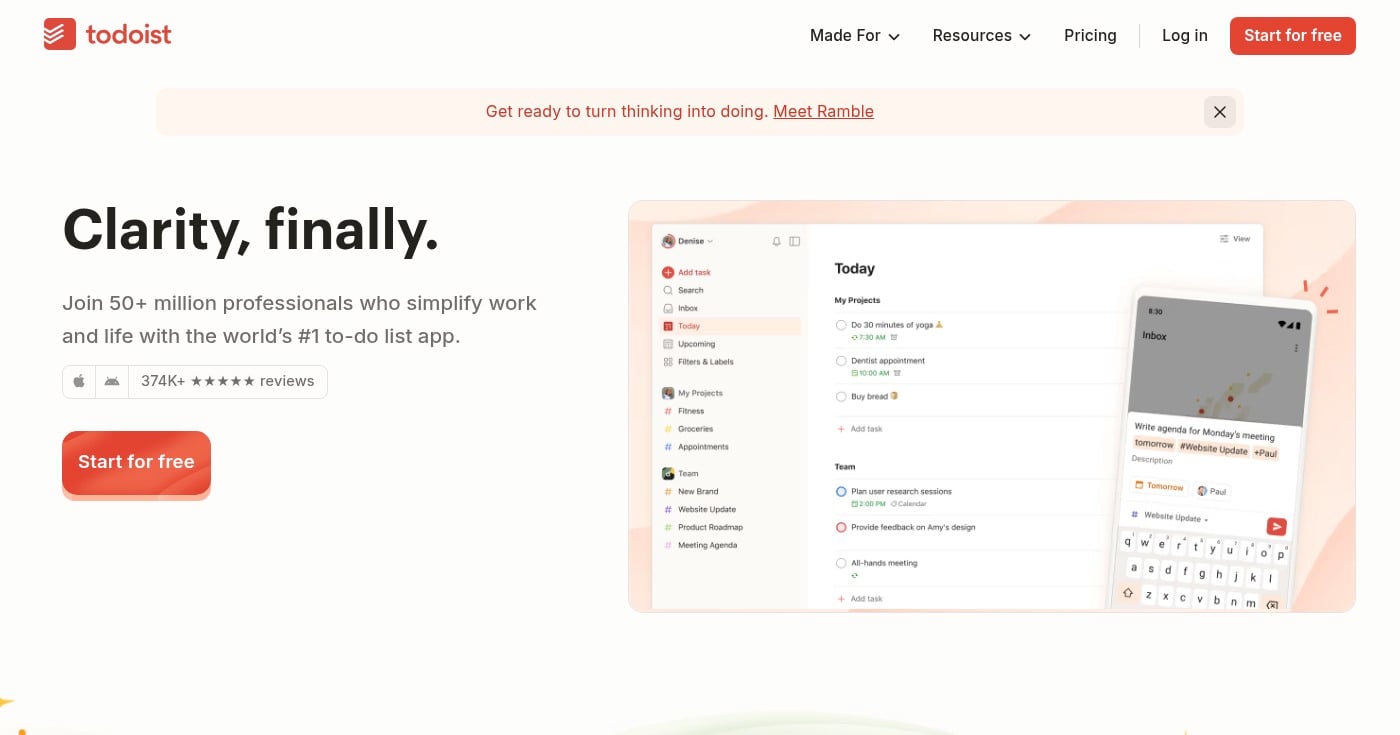Dismiss the Ramble announcement banner
Viewport: 1400px width, 735px height.
[x=1220, y=112]
